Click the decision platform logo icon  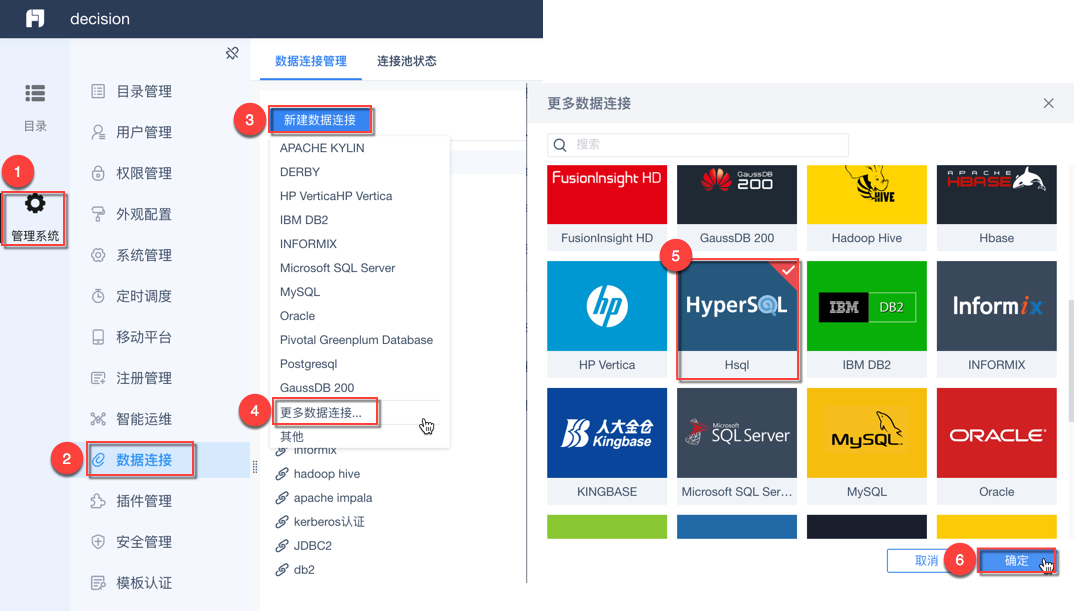(x=35, y=18)
